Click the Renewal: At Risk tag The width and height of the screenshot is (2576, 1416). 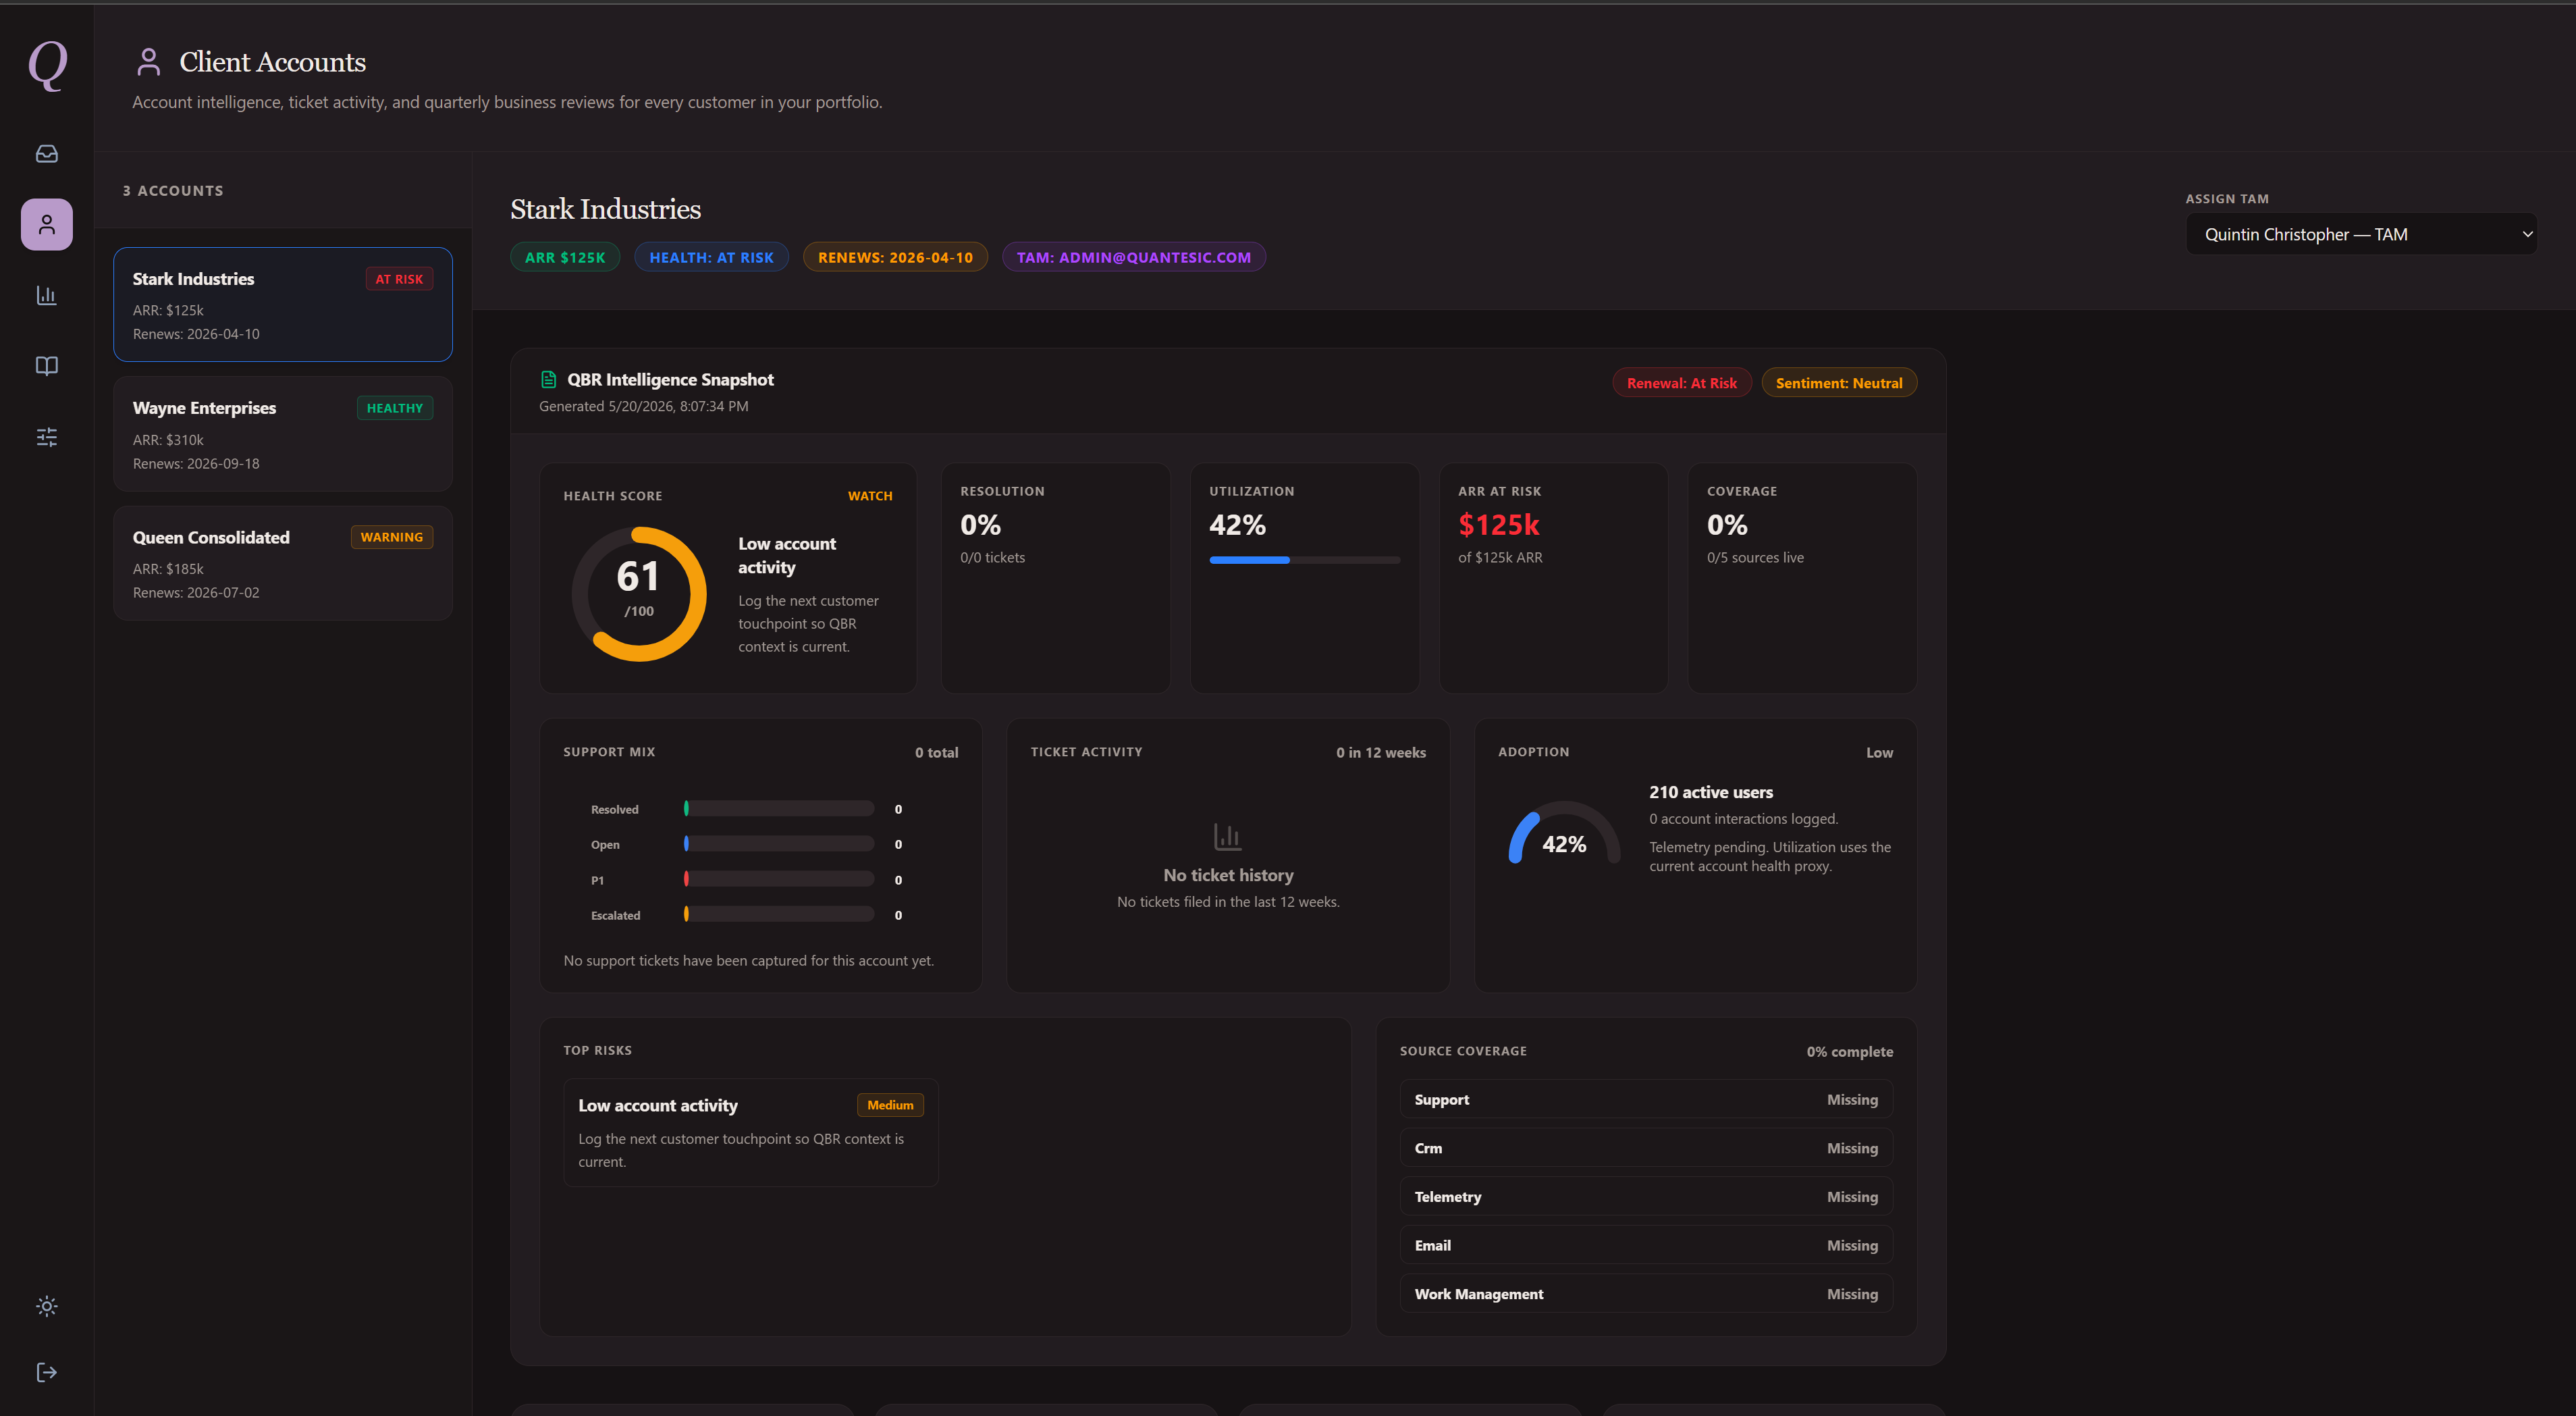coord(1681,383)
